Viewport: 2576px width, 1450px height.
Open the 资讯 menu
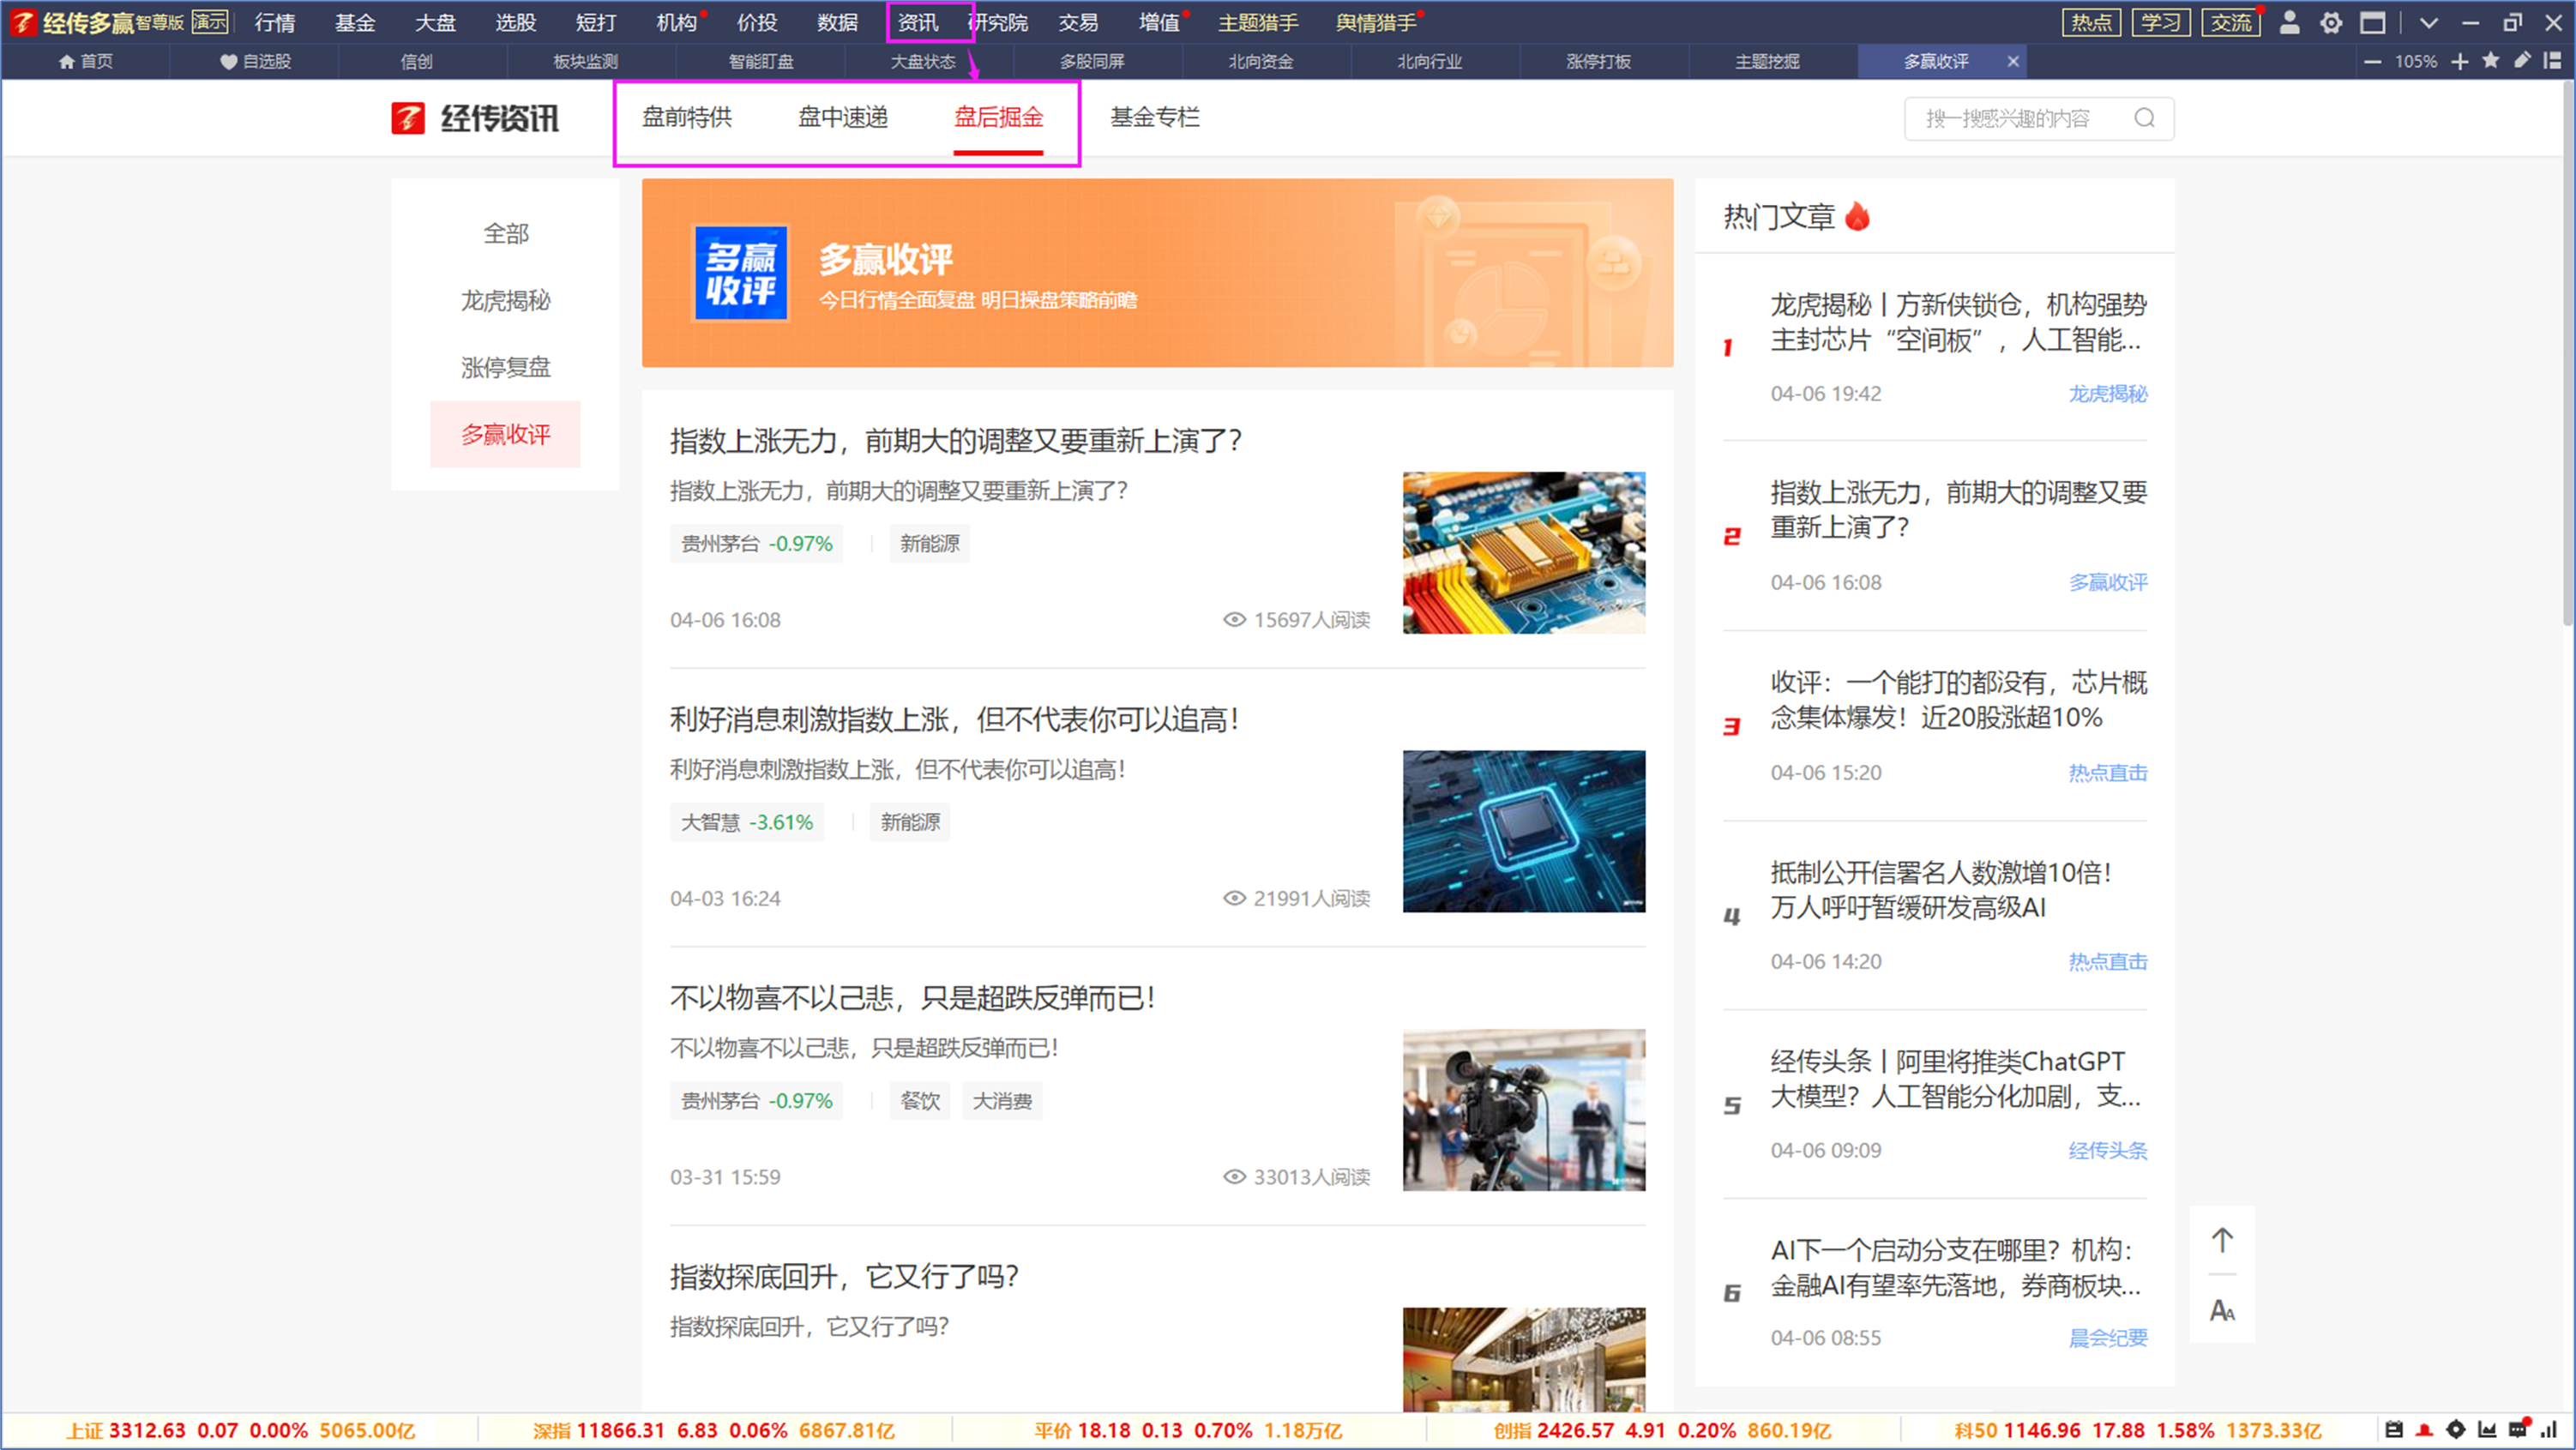[x=918, y=22]
